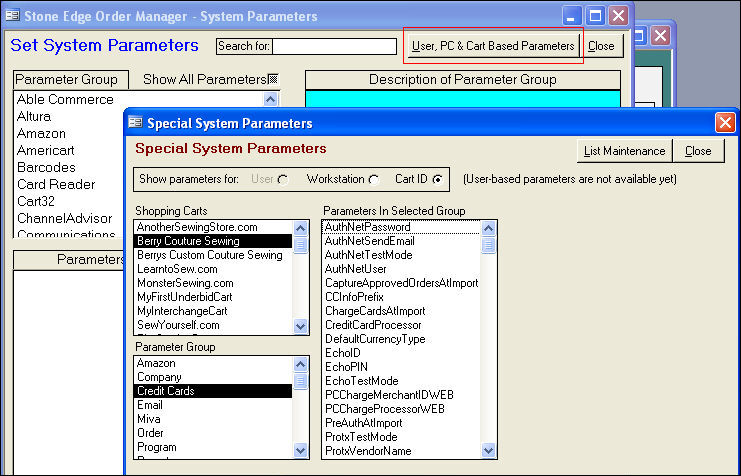
Task: Select AuthNetTestMode parameter
Action: (x=402, y=255)
